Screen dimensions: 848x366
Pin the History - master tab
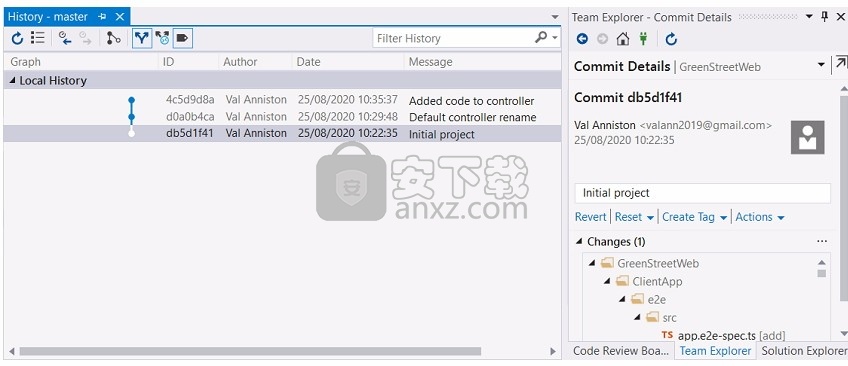(102, 17)
